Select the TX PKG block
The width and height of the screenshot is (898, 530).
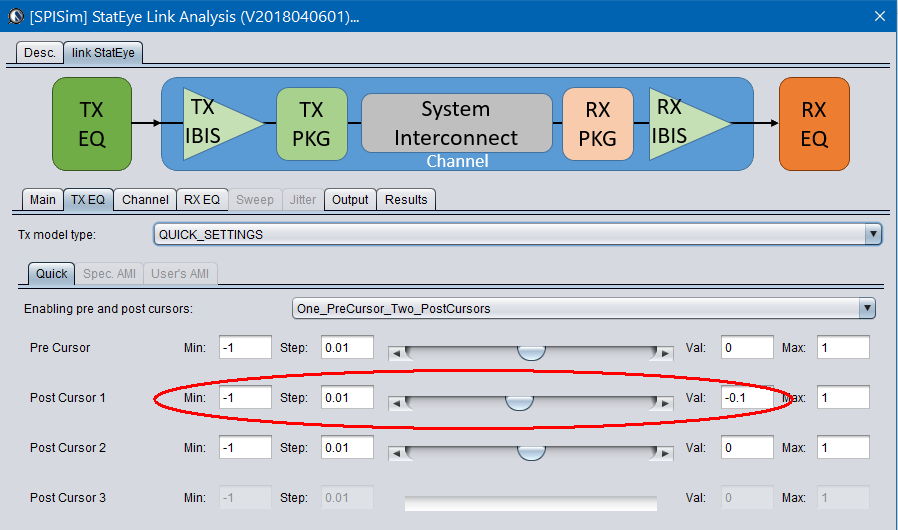[312, 123]
